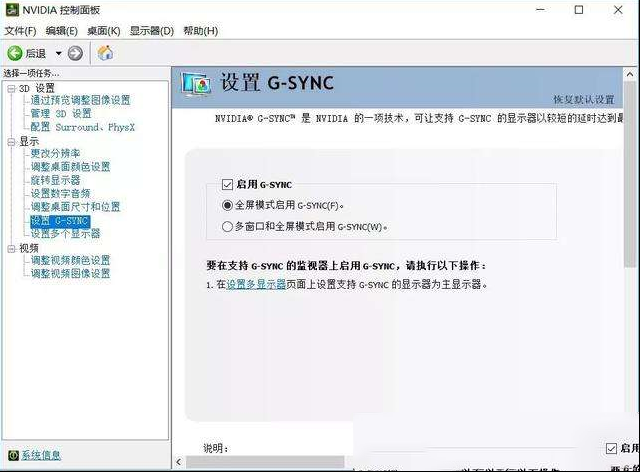This screenshot has width=640, height=472.
Task: Click the 3D 设置 category label
Action: 37,88
